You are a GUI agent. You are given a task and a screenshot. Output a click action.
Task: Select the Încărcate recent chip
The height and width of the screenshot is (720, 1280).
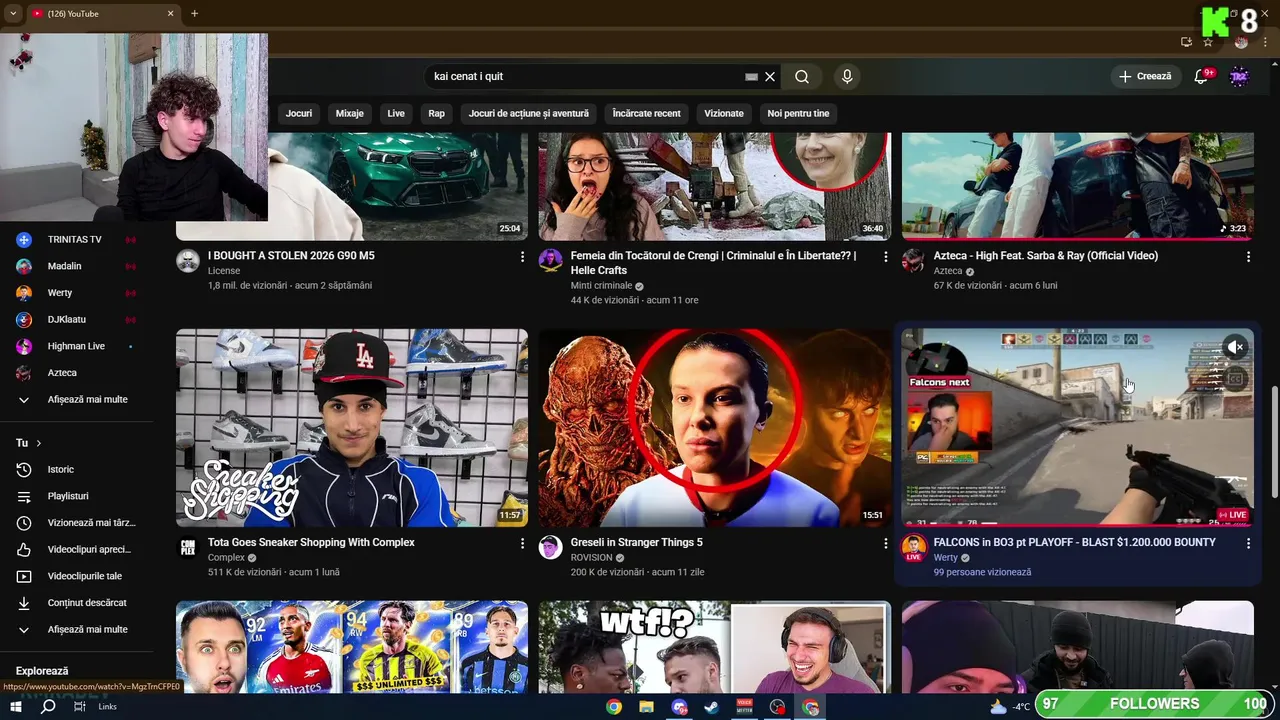[x=647, y=113]
